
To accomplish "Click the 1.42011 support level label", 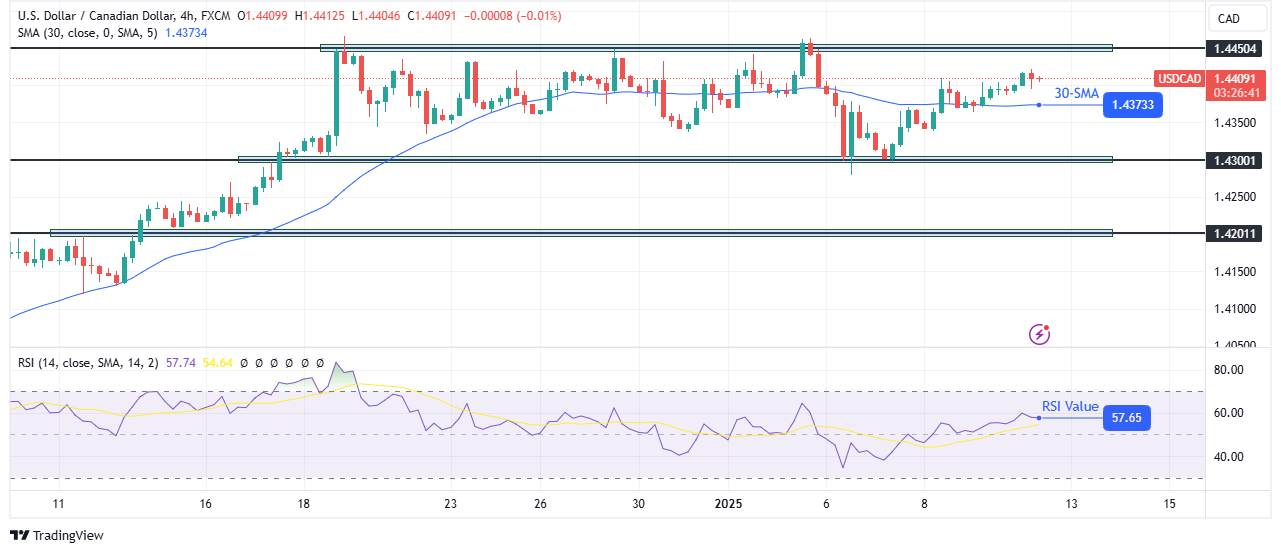I will (1237, 233).
